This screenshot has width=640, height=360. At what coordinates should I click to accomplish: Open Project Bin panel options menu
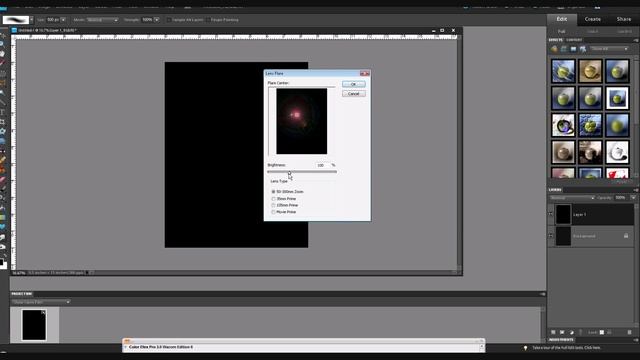pyautogui.click(x=542, y=294)
